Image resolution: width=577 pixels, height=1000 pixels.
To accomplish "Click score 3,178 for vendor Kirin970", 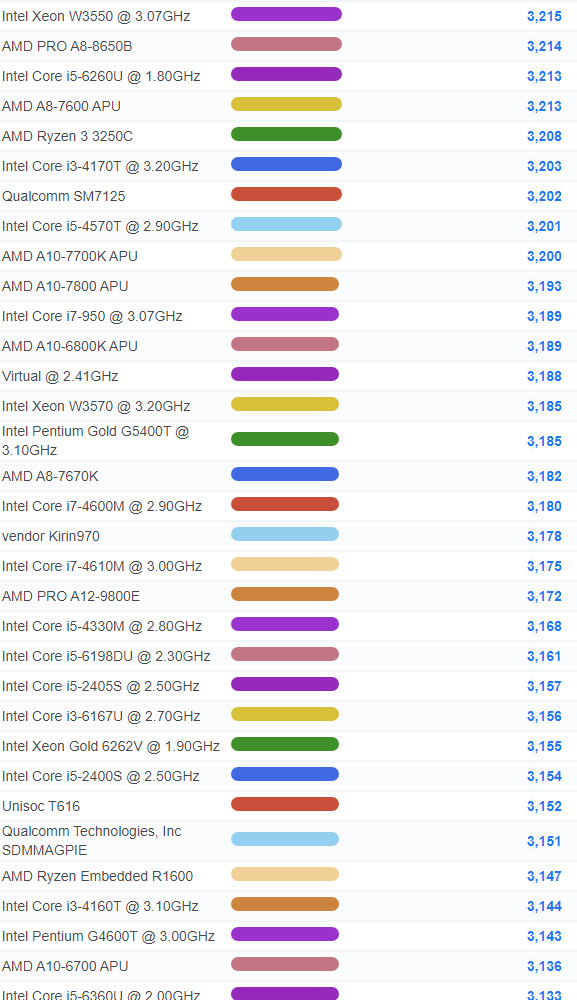I will pos(544,536).
